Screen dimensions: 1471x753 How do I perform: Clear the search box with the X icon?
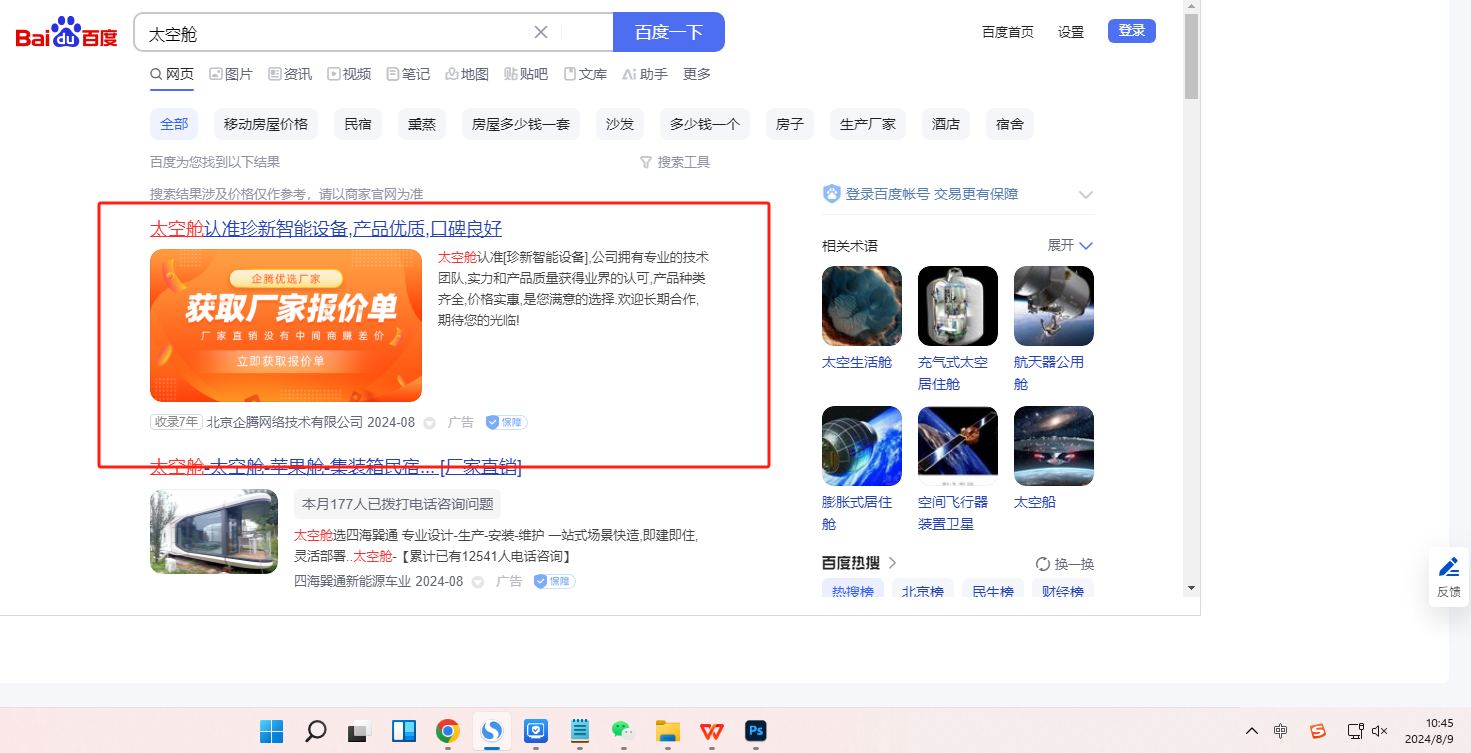click(x=541, y=32)
